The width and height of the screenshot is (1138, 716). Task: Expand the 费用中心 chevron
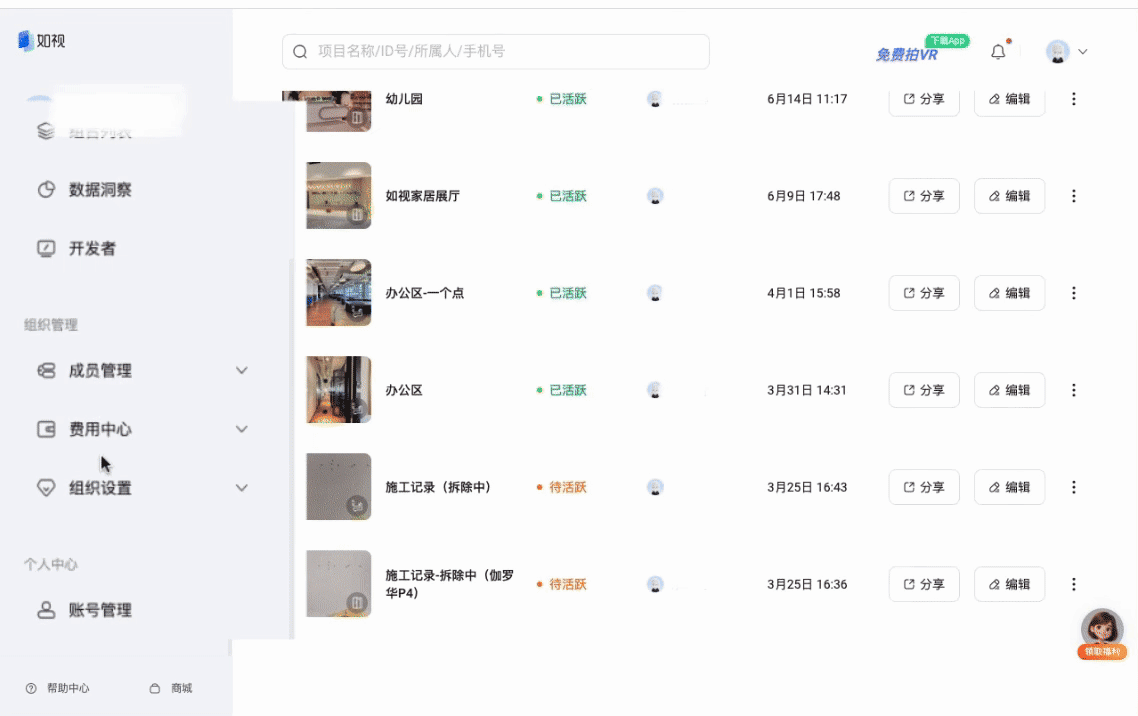click(242, 429)
